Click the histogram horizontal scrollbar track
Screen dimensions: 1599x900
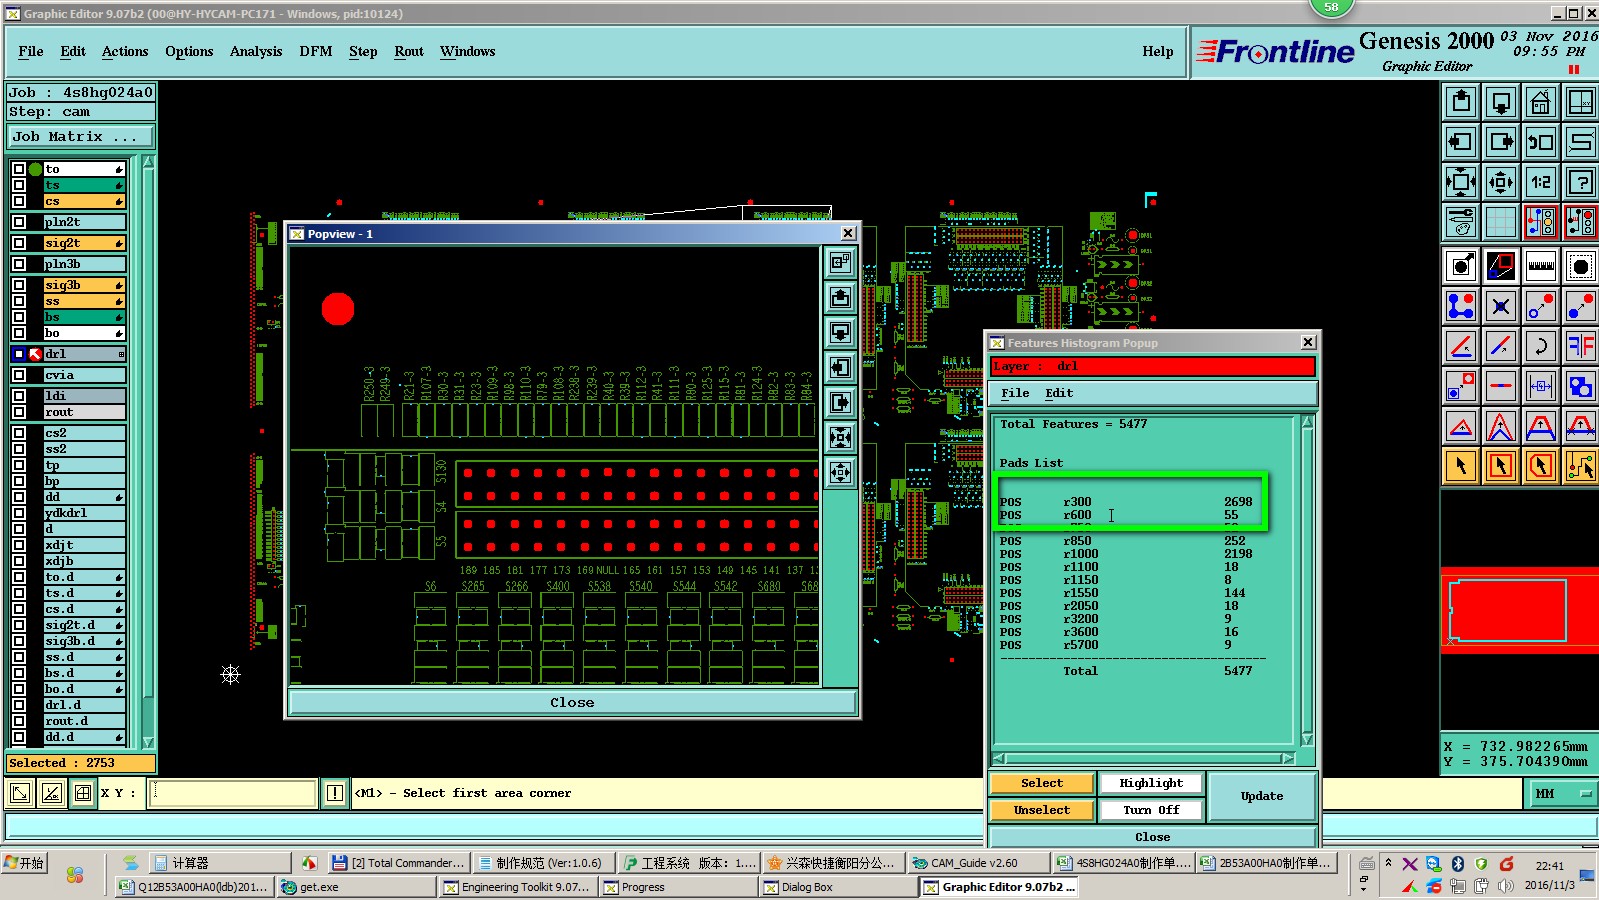[x=1143, y=759]
